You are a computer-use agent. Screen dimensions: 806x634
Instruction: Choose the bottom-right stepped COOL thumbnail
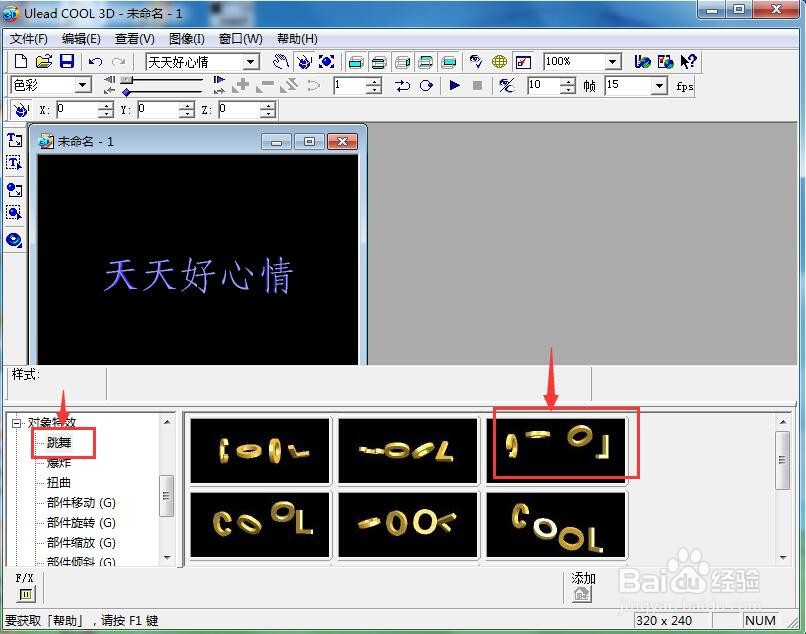(556, 524)
